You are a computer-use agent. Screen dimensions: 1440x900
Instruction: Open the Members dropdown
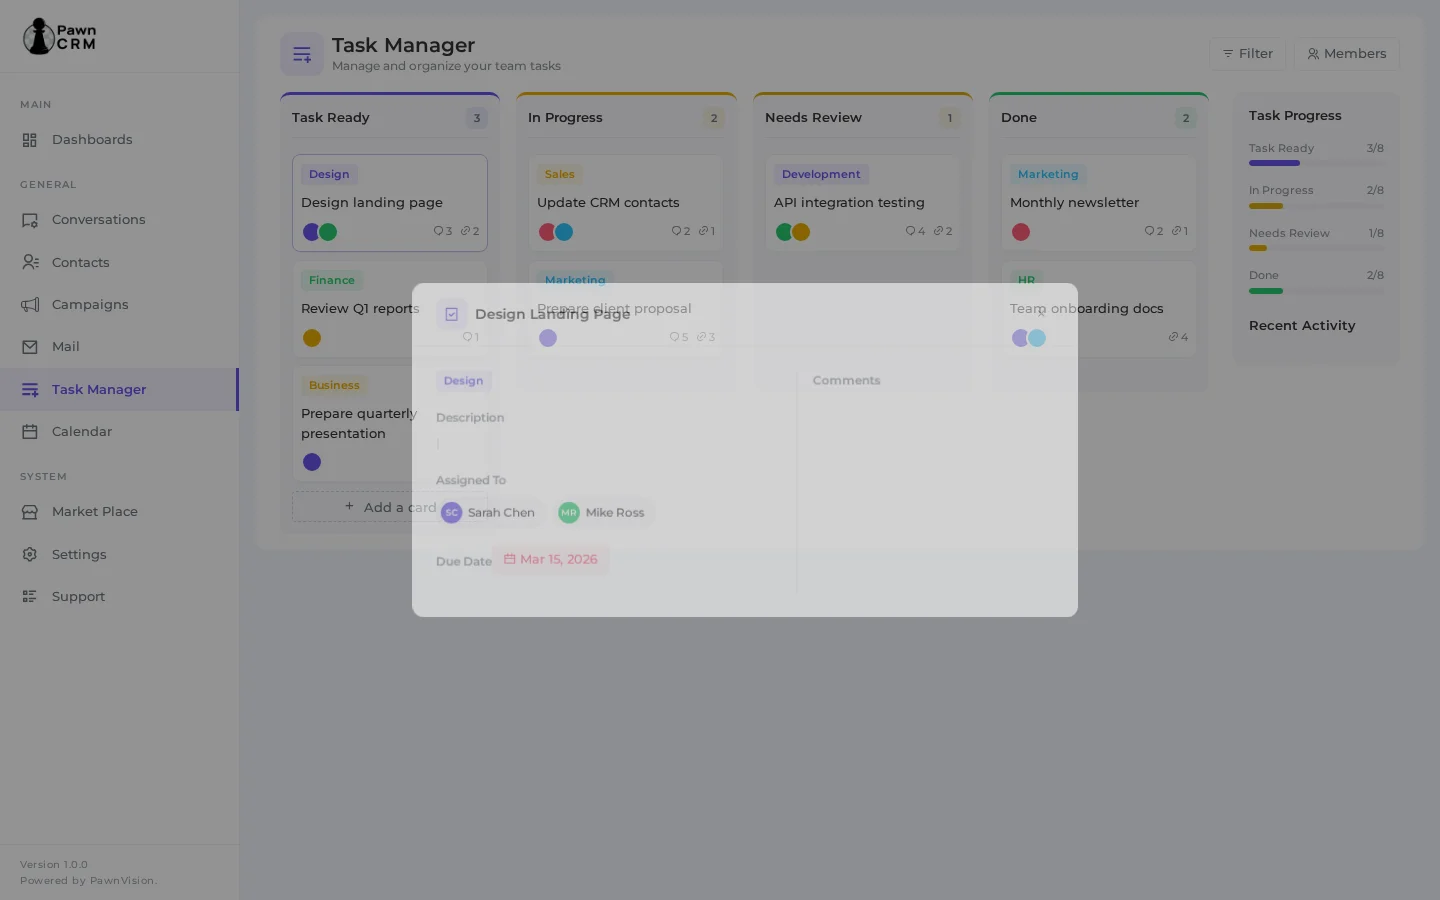coord(1346,53)
